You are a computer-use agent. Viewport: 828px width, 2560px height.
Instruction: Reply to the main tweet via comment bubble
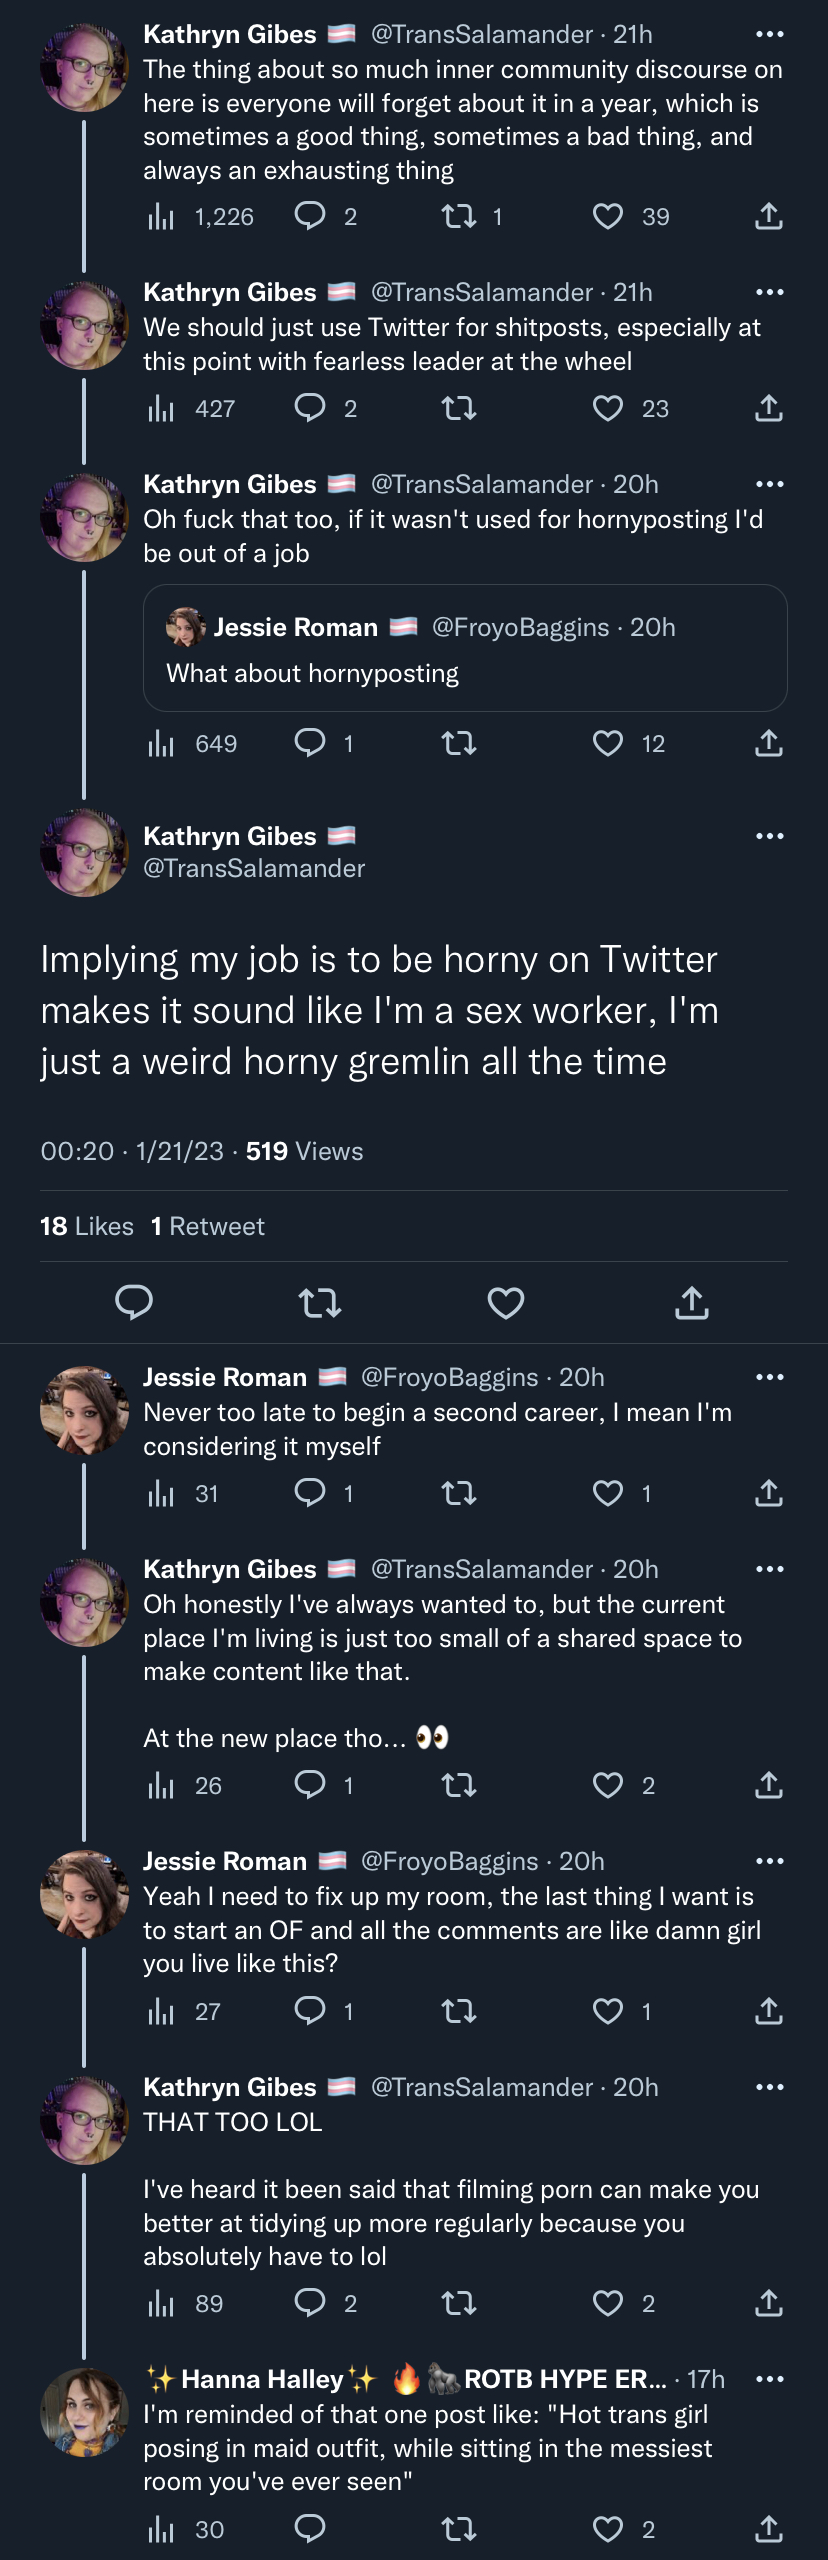(134, 1303)
